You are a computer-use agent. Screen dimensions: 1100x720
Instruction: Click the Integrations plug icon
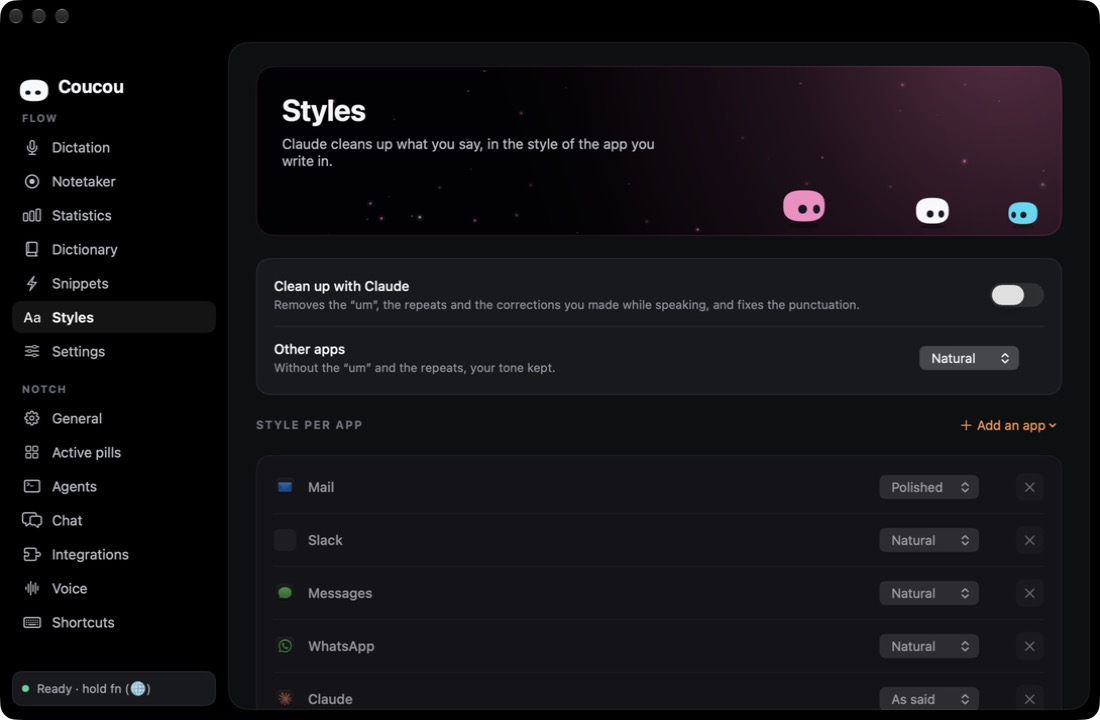coord(32,554)
